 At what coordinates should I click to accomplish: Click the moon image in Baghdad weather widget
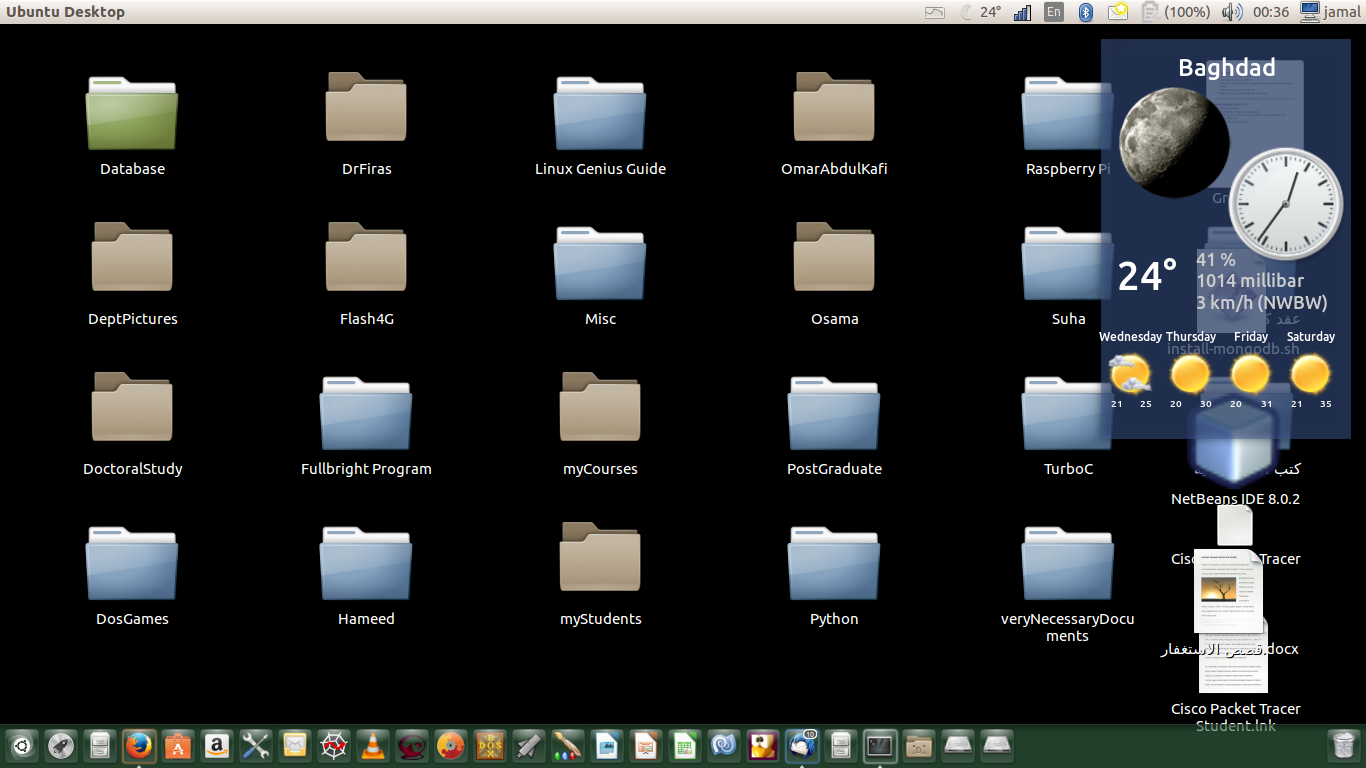click(1172, 140)
